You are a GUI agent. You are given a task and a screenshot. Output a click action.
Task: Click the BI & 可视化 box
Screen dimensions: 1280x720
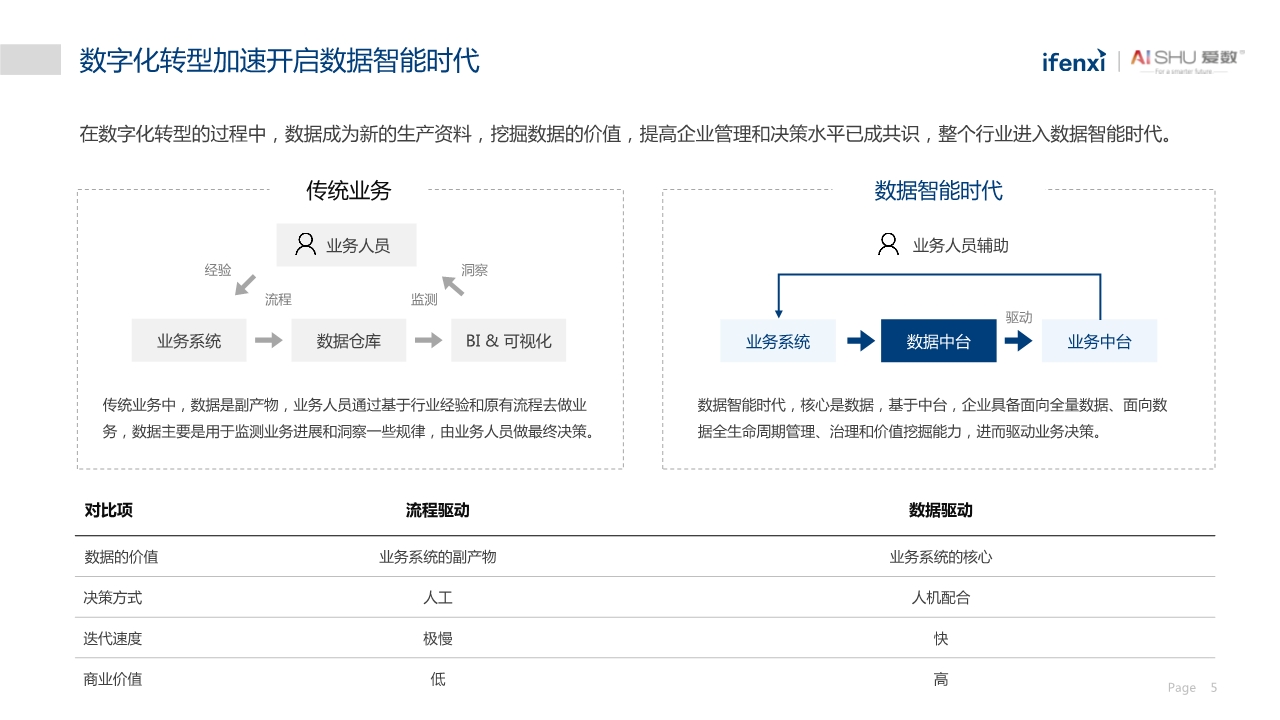(x=508, y=340)
